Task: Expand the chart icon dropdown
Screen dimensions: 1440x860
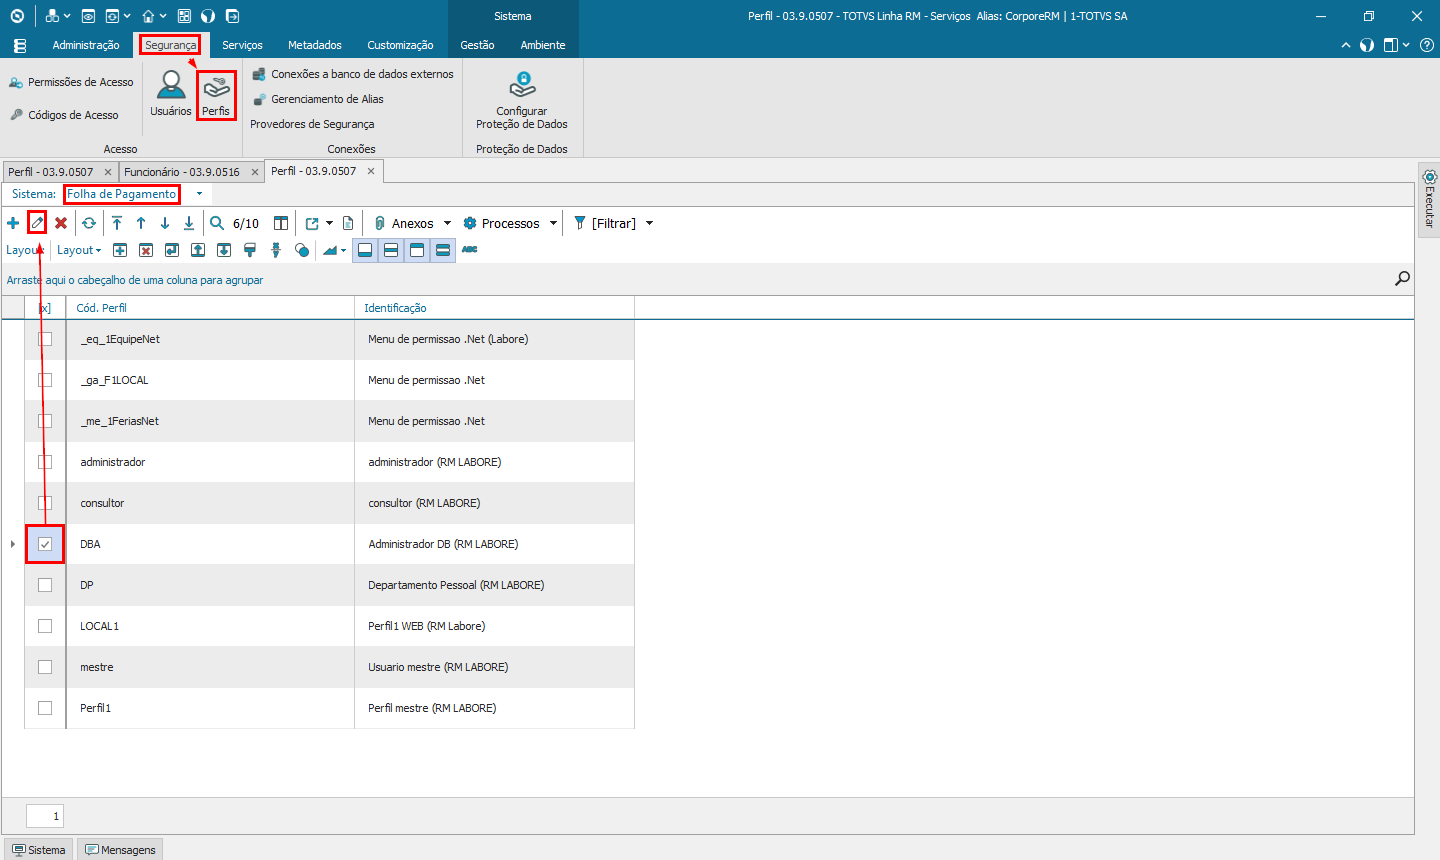Action: 343,250
